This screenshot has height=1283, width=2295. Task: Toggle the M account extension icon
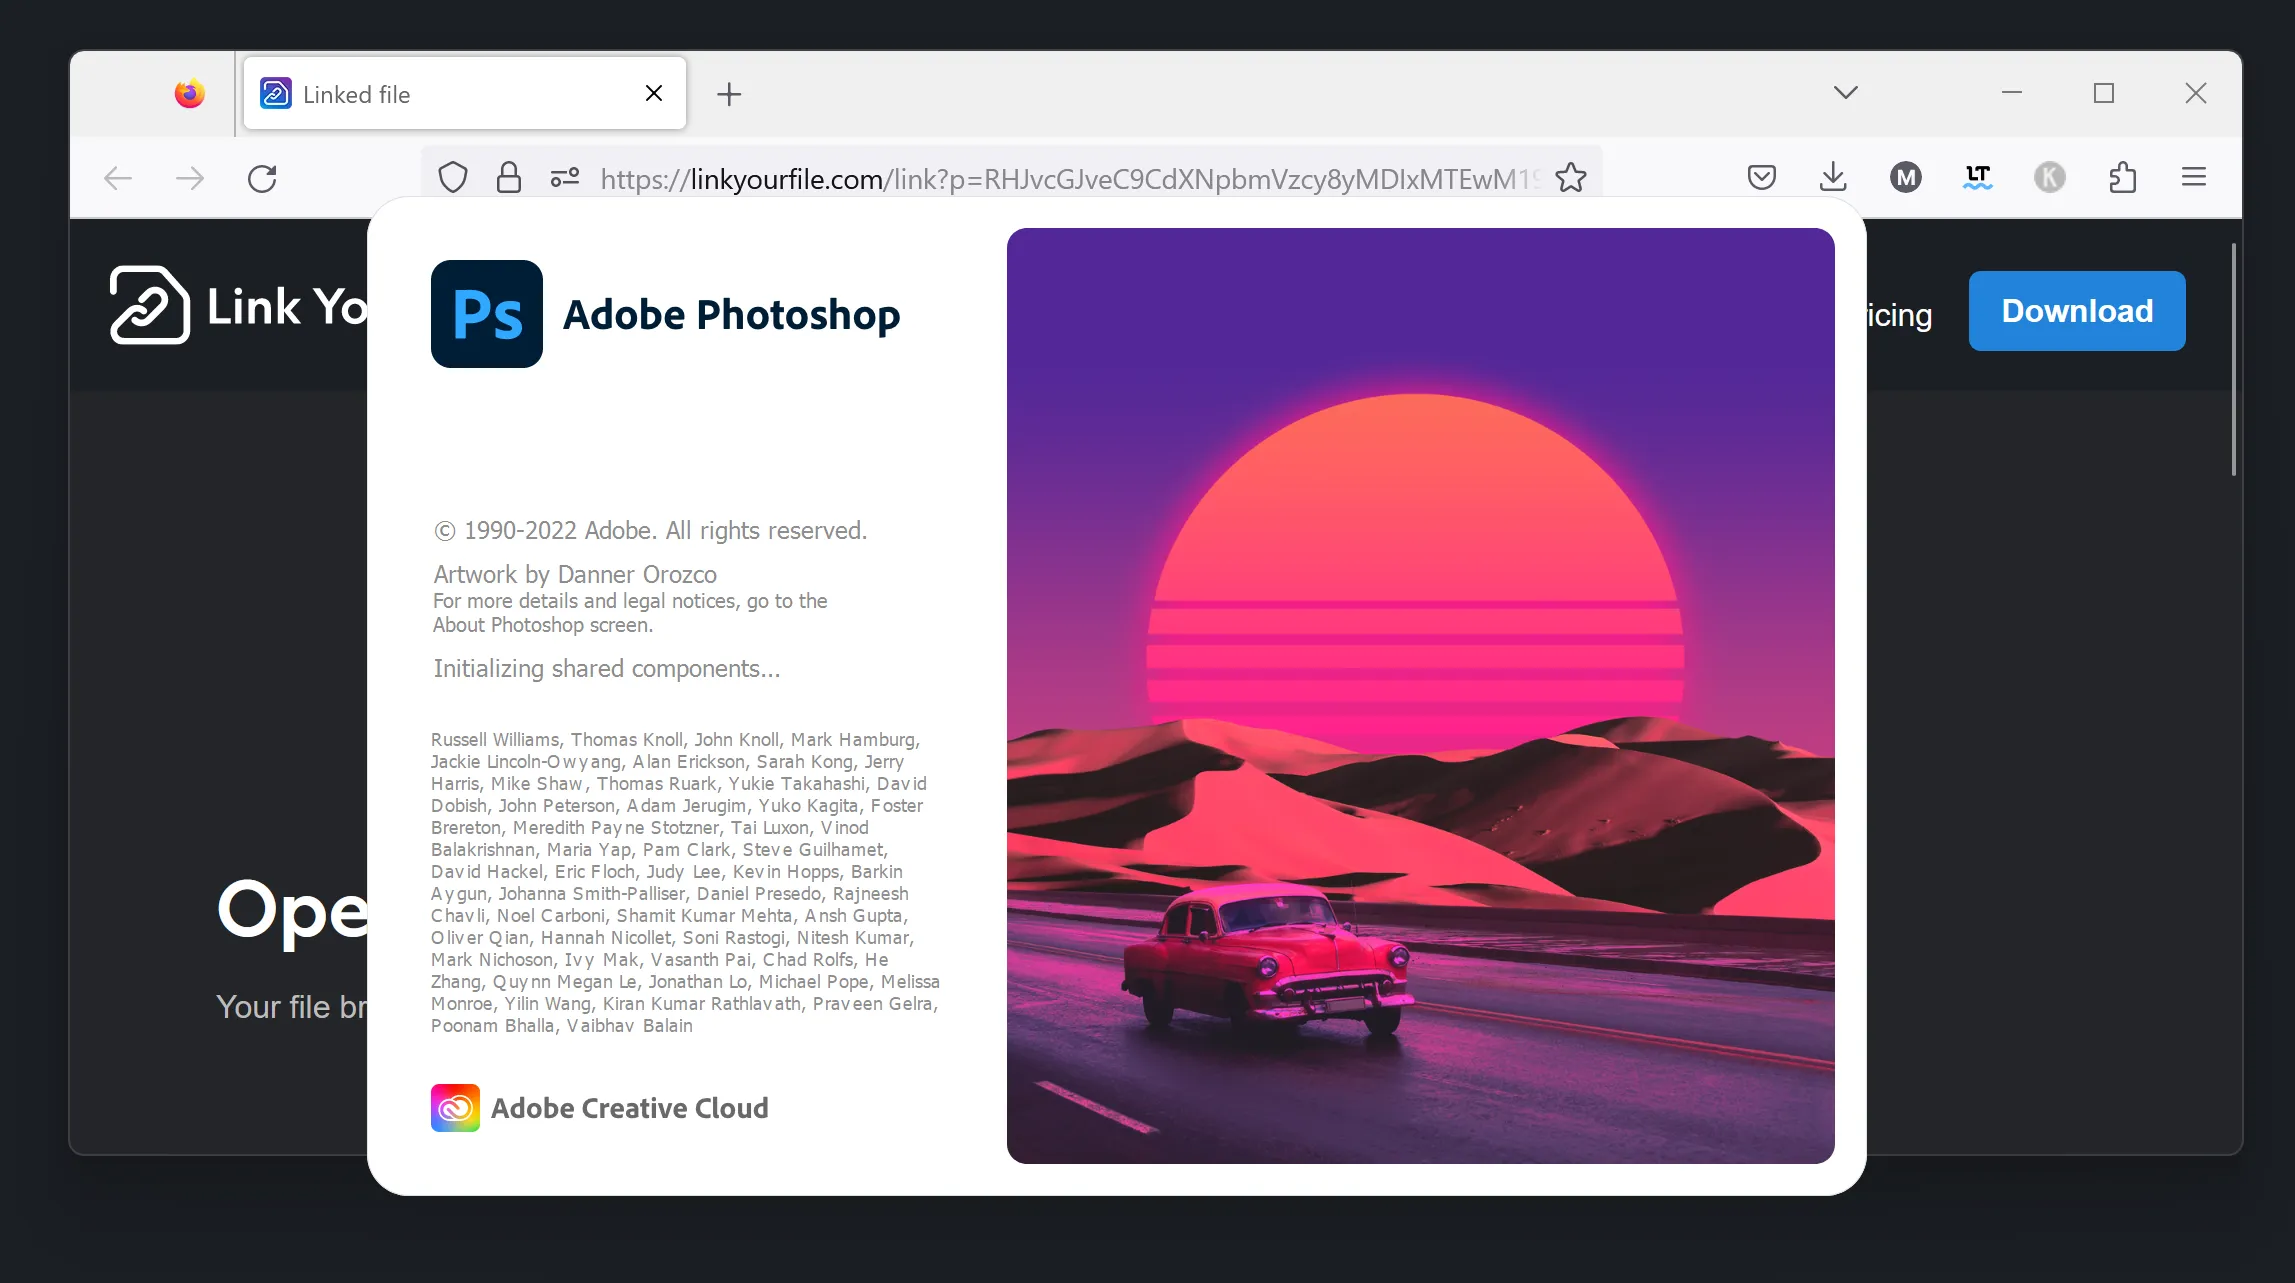pos(1905,177)
